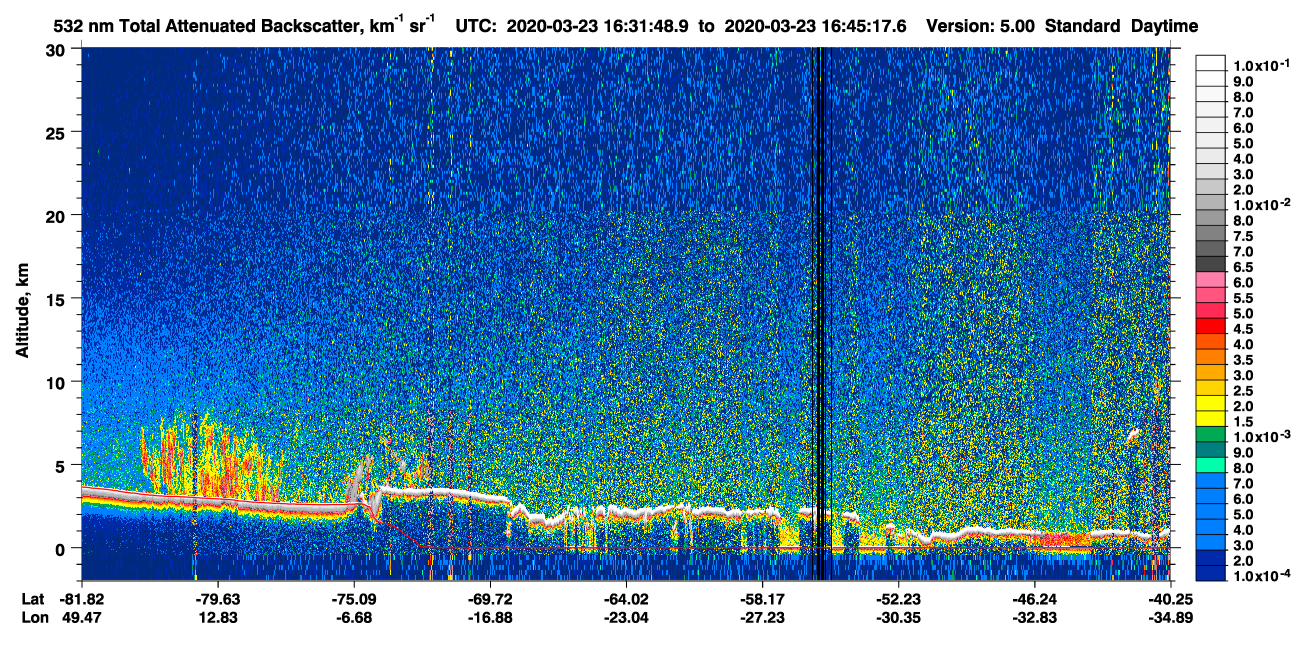The width and height of the screenshot is (1300, 667).
Task: Click the latitude value '-81.82'
Action: (x=82, y=599)
